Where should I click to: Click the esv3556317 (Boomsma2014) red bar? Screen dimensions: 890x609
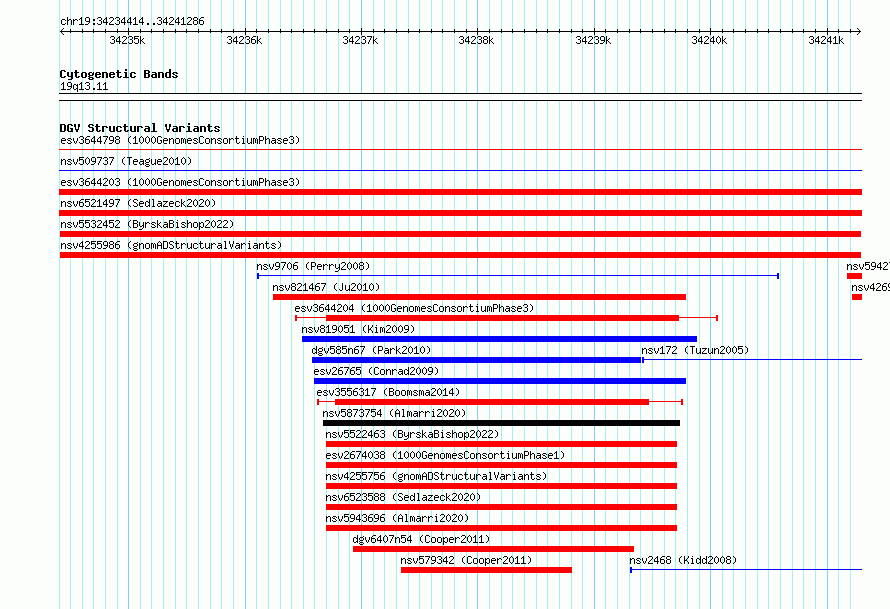492,402
